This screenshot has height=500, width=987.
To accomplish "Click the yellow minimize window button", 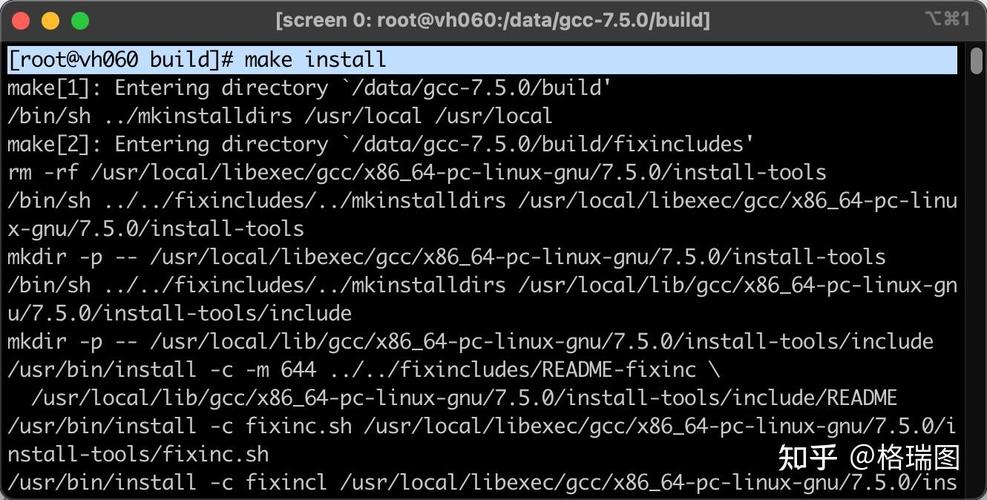I will click(x=50, y=21).
